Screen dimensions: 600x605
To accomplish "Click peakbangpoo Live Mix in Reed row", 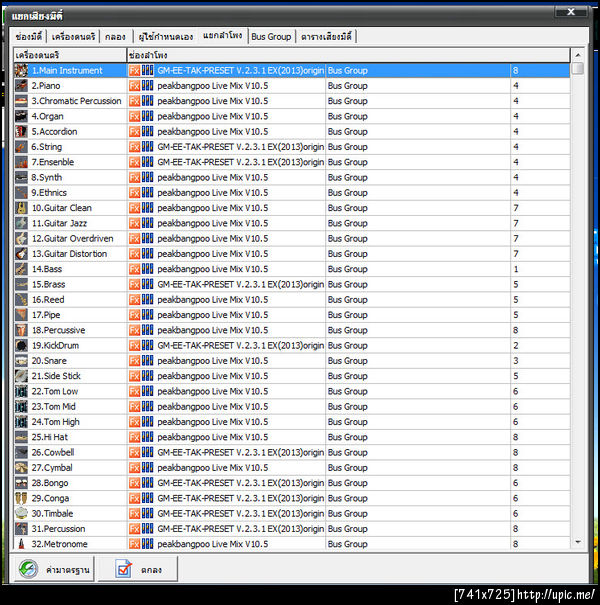I will click(213, 299).
